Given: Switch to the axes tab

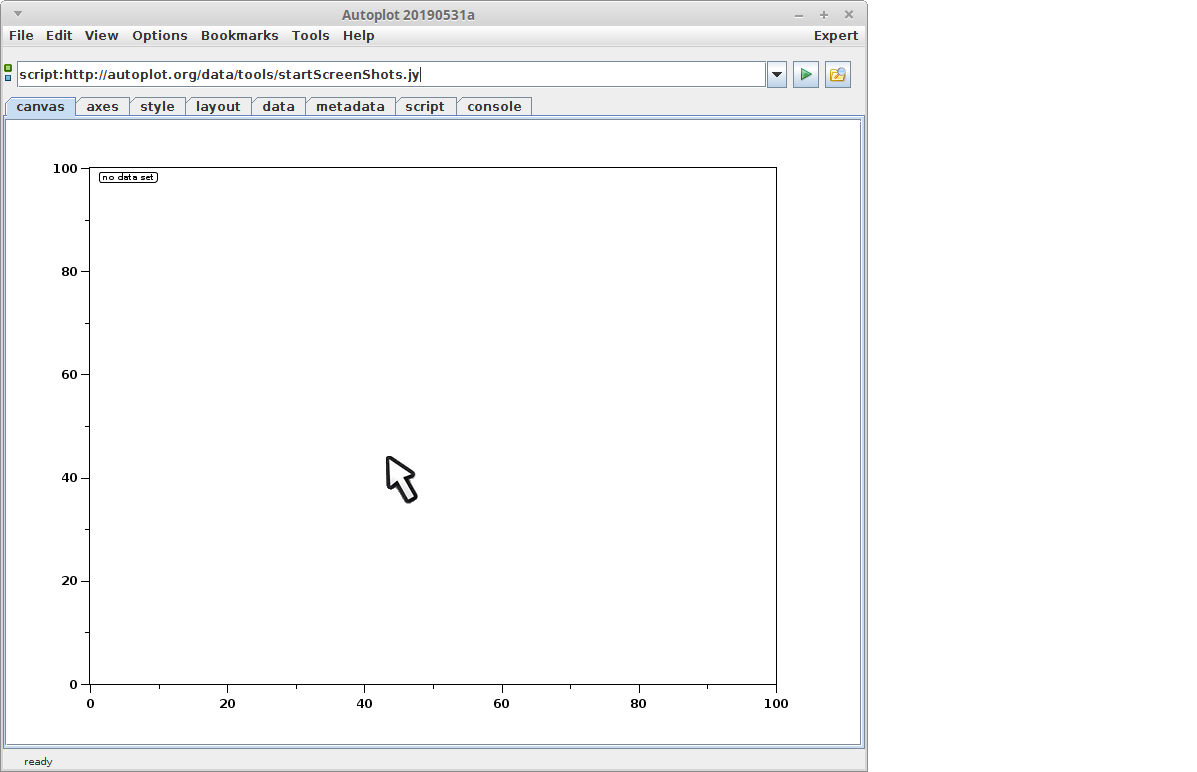Looking at the screenshot, I should pyautogui.click(x=102, y=107).
